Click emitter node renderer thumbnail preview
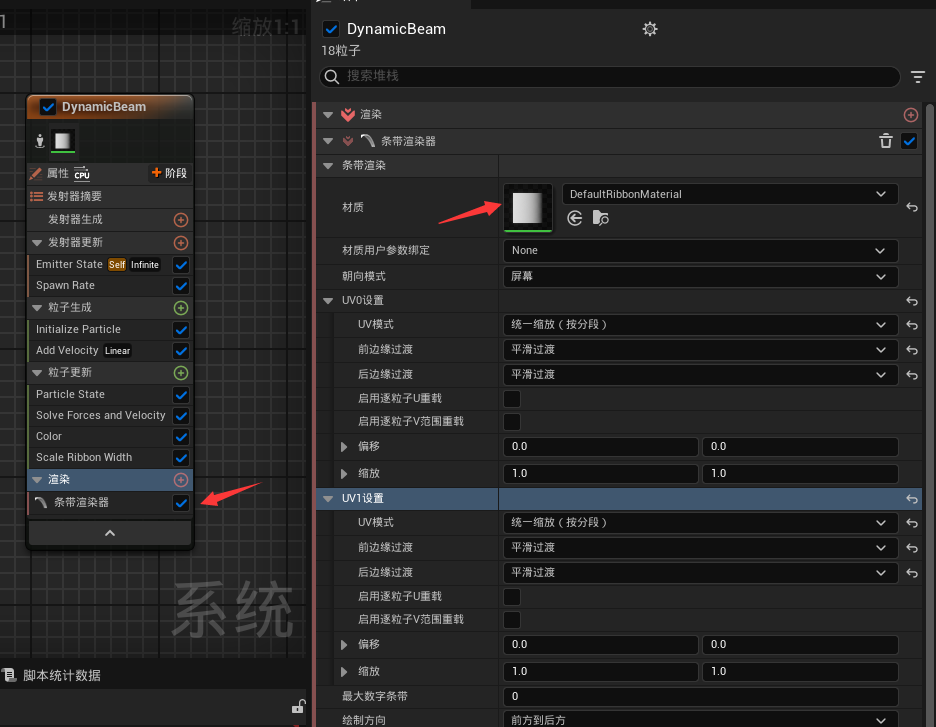 [x=63, y=141]
